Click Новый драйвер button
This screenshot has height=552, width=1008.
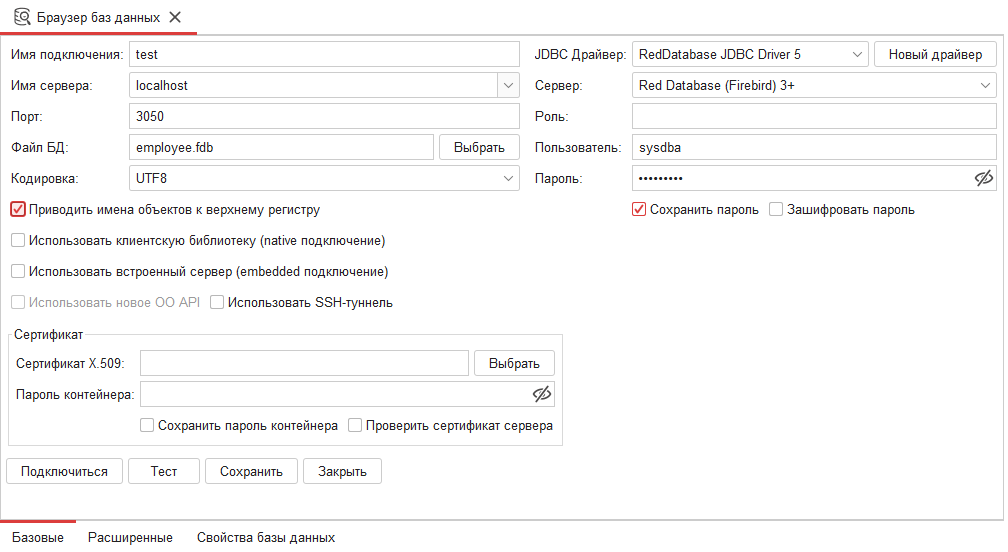click(x=935, y=55)
